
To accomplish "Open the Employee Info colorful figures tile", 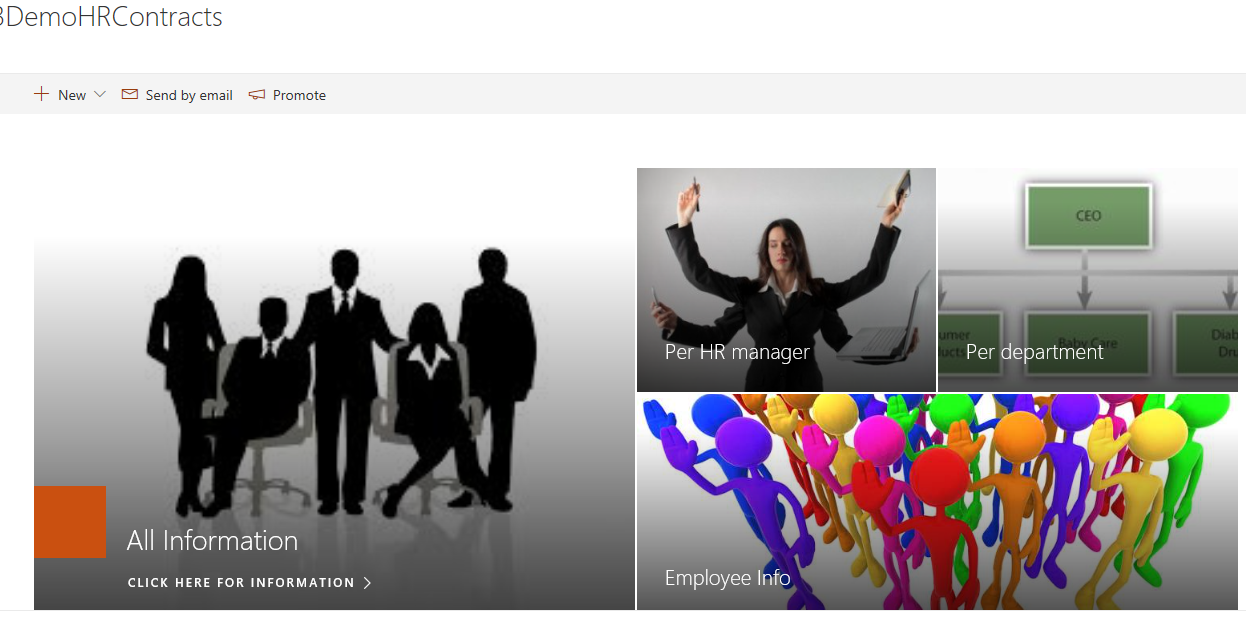I will coord(937,502).
